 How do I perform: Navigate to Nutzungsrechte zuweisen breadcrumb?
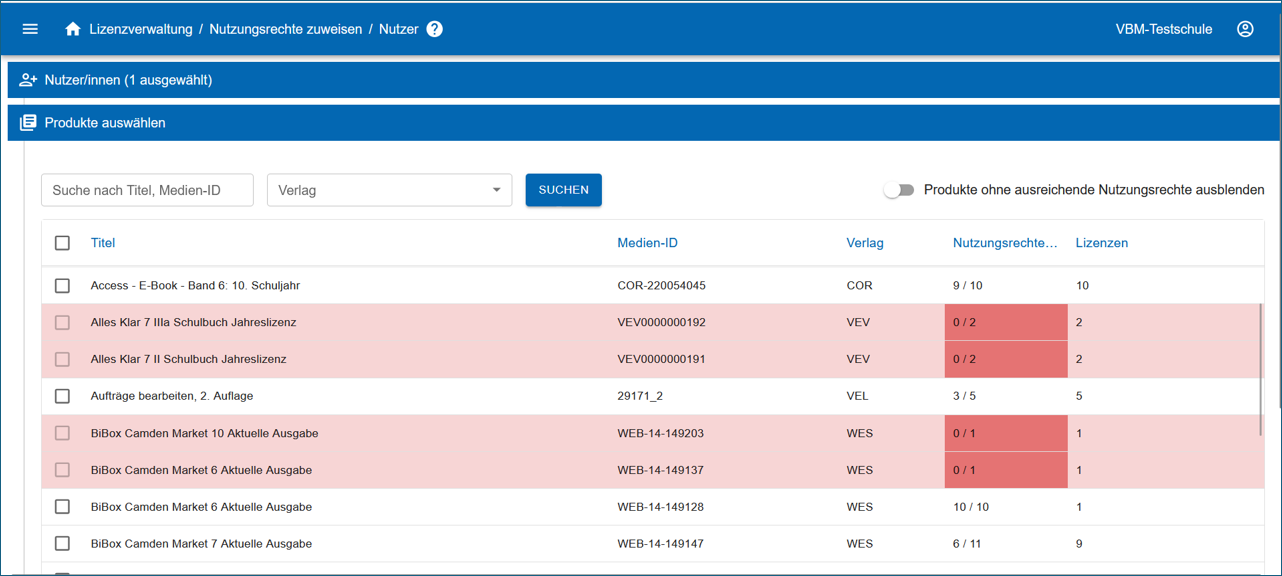click(285, 29)
